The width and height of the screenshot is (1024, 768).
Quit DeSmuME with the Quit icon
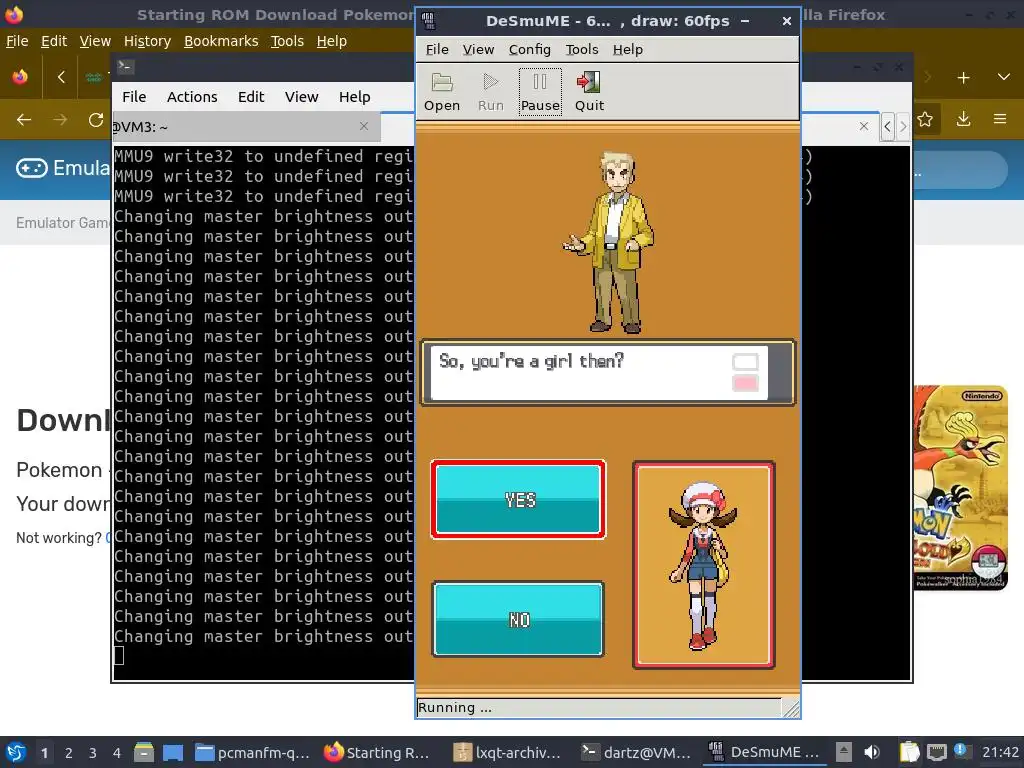click(589, 92)
